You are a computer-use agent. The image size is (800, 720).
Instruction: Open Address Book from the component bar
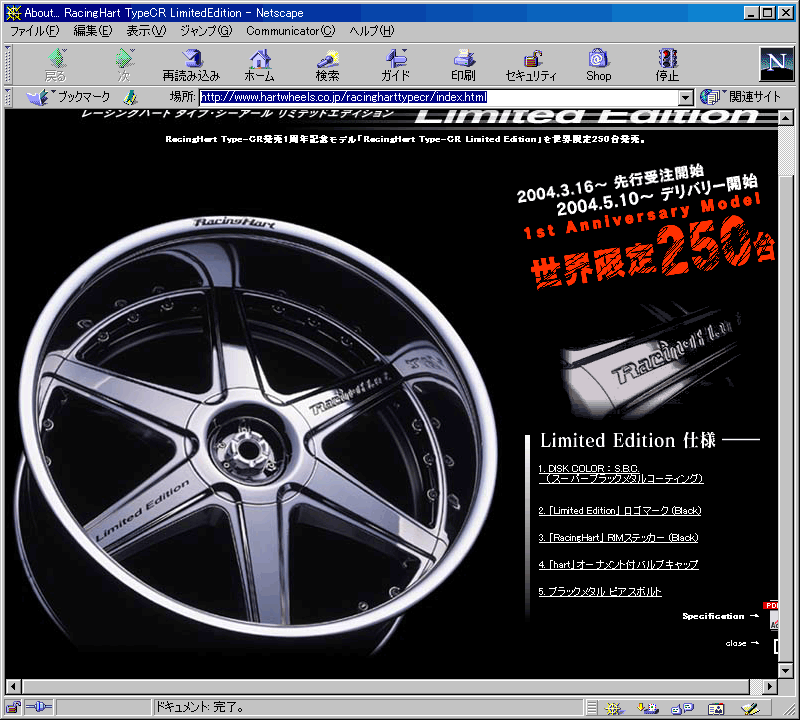[716, 708]
